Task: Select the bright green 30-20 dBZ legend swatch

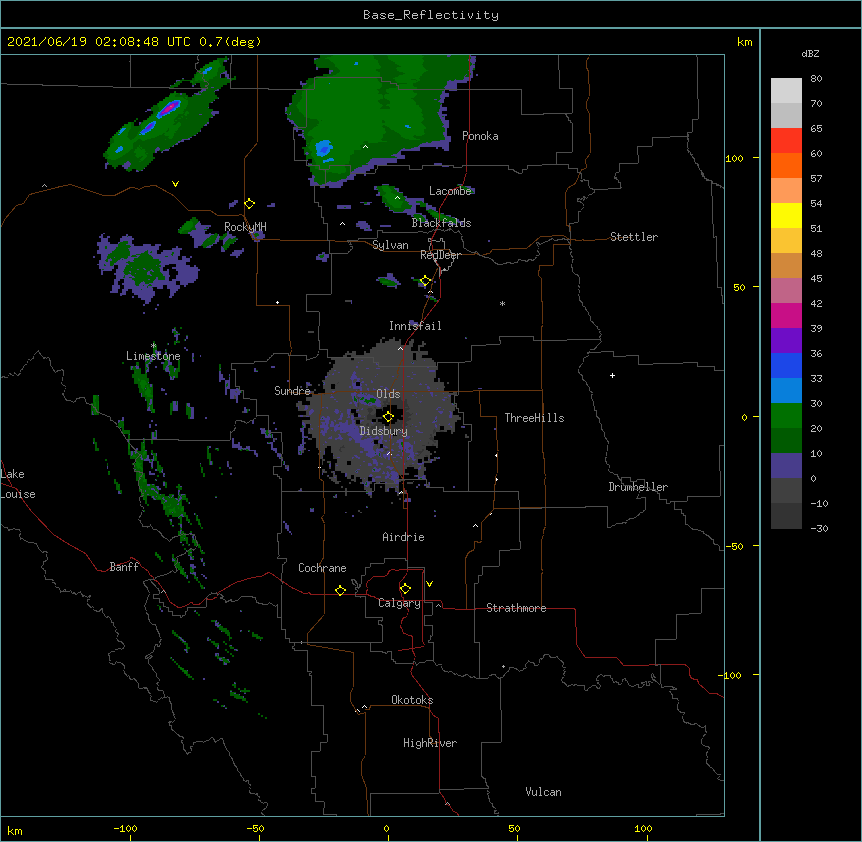Action: click(786, 416)
